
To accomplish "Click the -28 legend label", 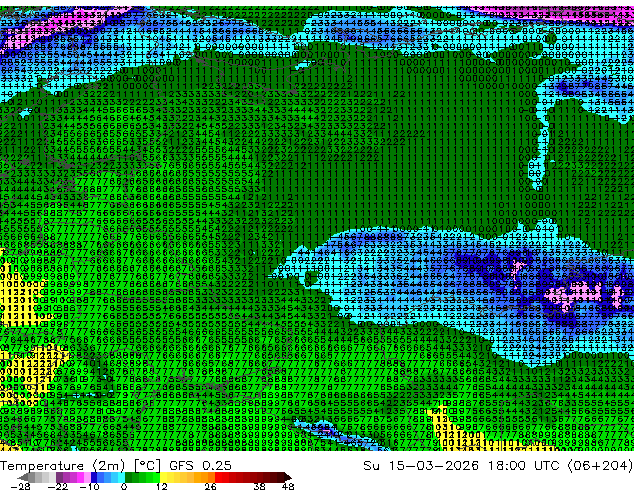I will click(20, 486).
